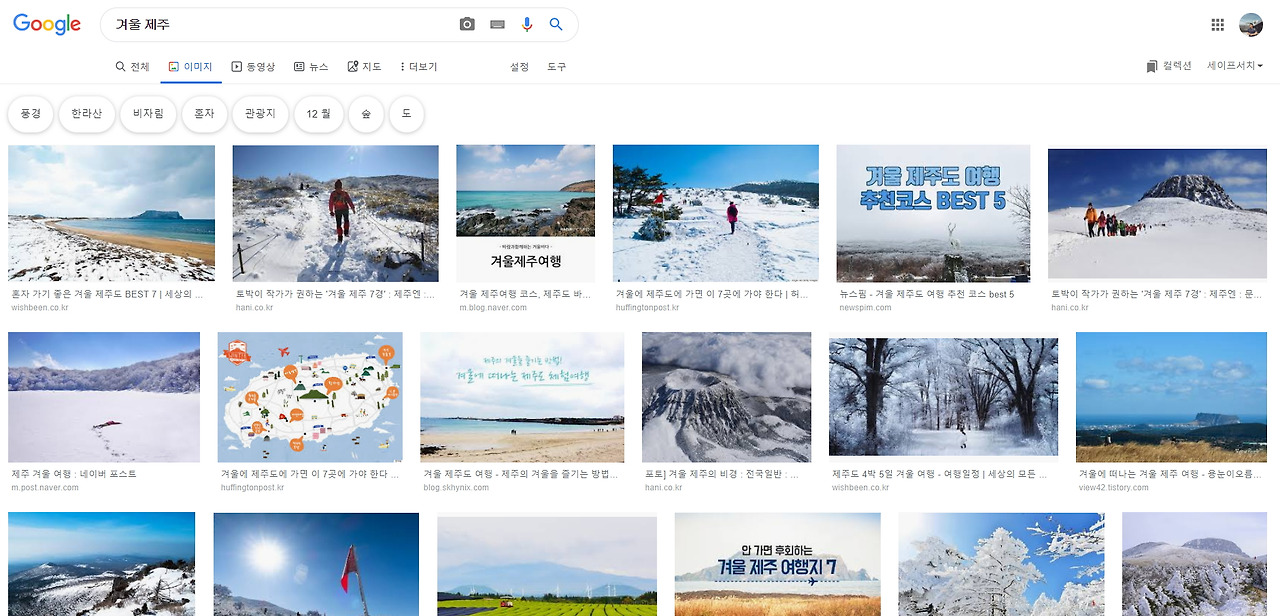Click the magnifying glass to run the search

[556, 24]
